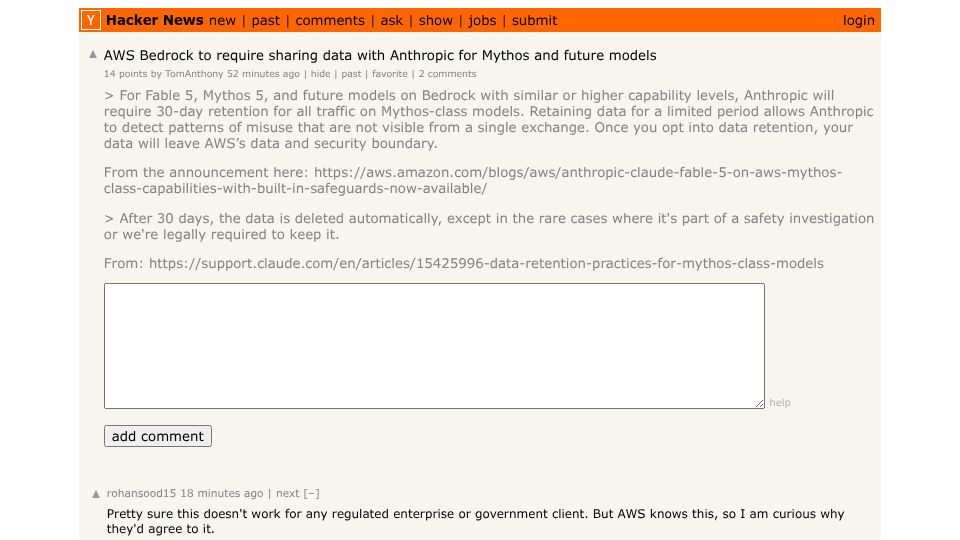
Task: Open the show section
Action: pyautogui.click(x=435, y=20)
